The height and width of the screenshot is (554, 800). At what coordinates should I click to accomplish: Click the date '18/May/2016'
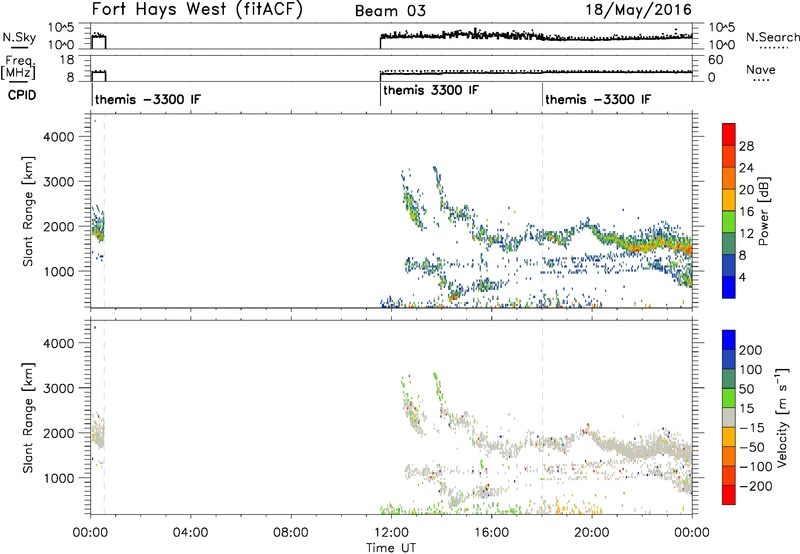click(x=638, y=10)
